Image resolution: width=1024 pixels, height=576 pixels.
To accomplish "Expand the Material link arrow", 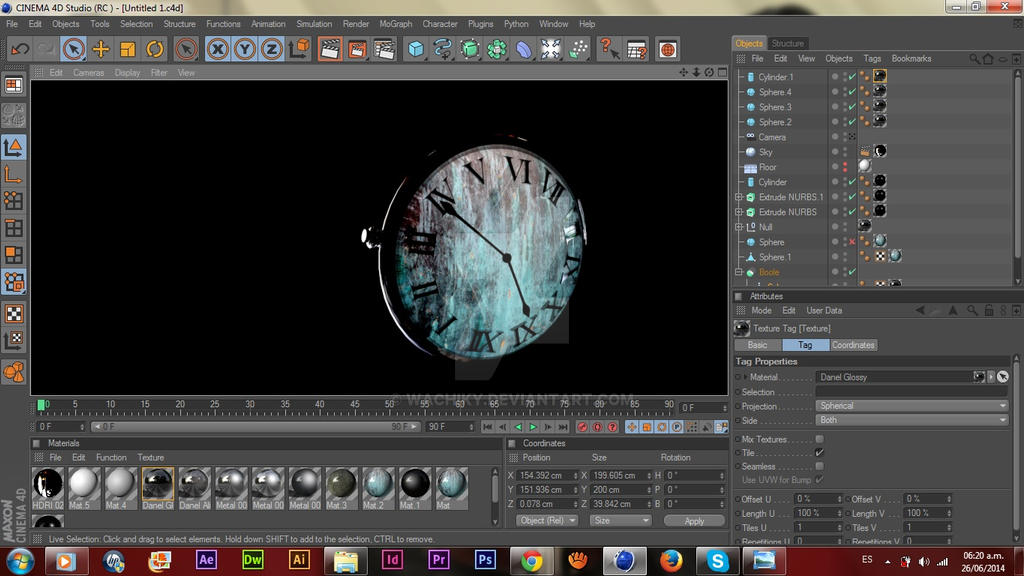I will click(745, 377).
